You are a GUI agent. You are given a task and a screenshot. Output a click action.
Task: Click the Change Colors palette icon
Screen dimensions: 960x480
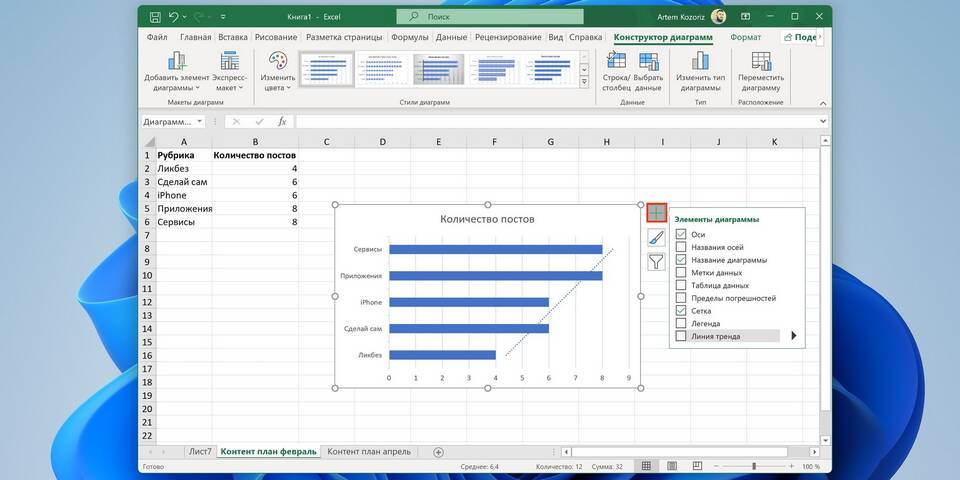276,61
